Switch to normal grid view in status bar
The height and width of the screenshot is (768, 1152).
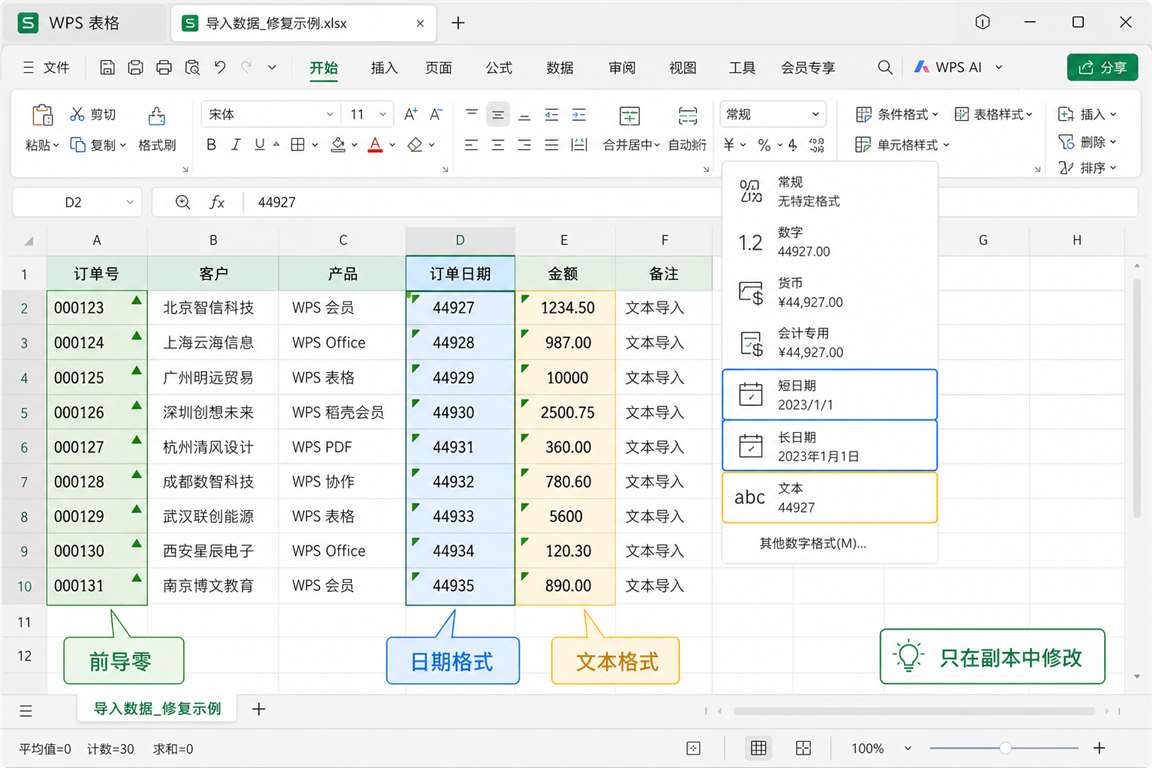[x=758, y=748]
